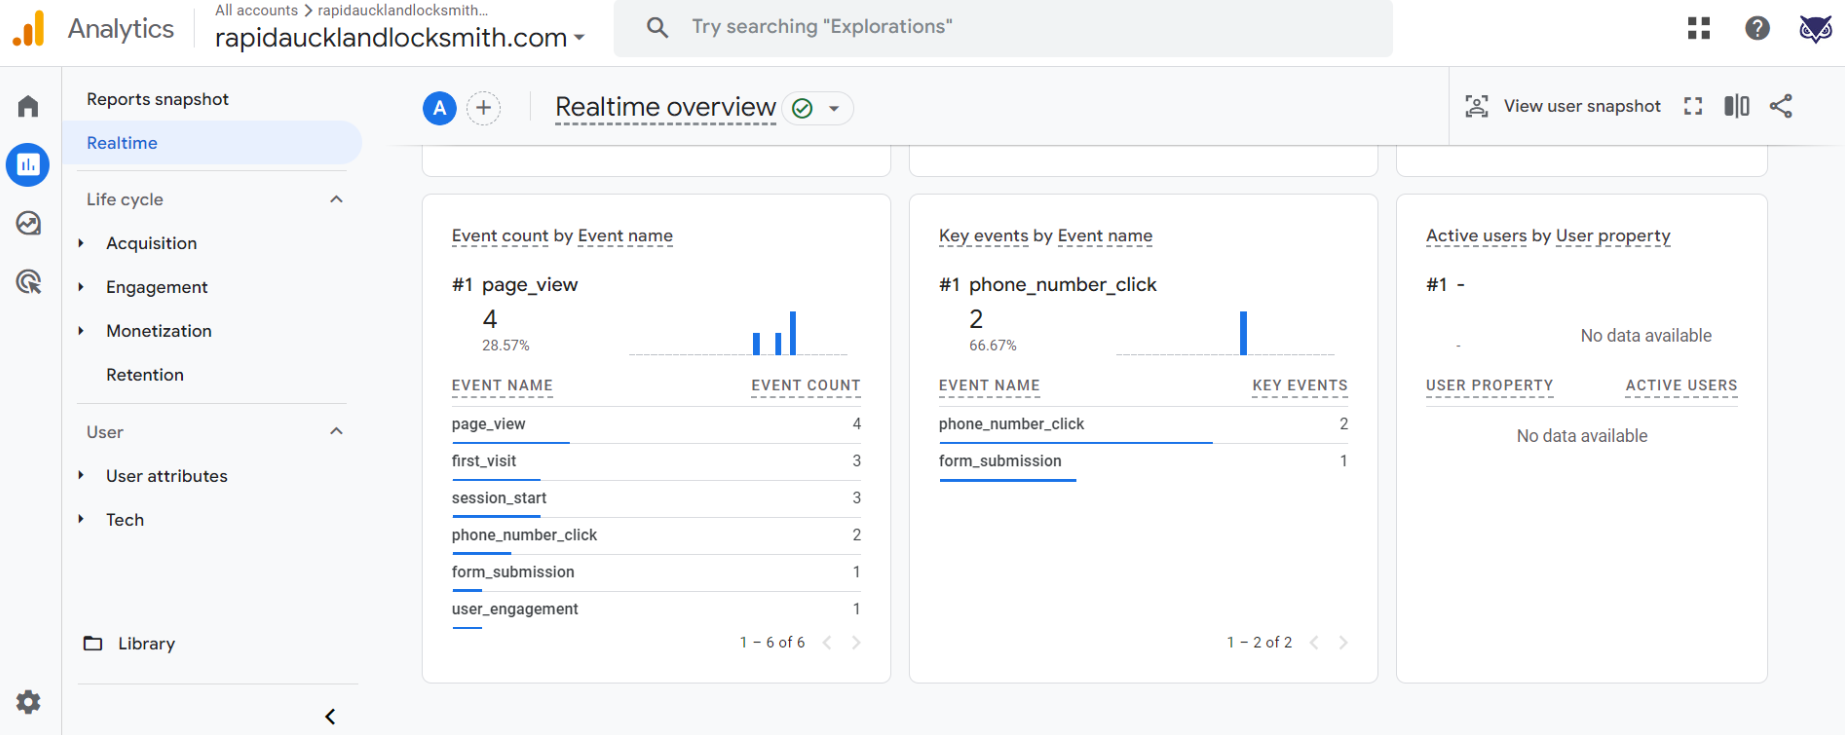The image size is (1845, 735).
Task: Select Retention in the navigation menu
Action: (145, 375)
